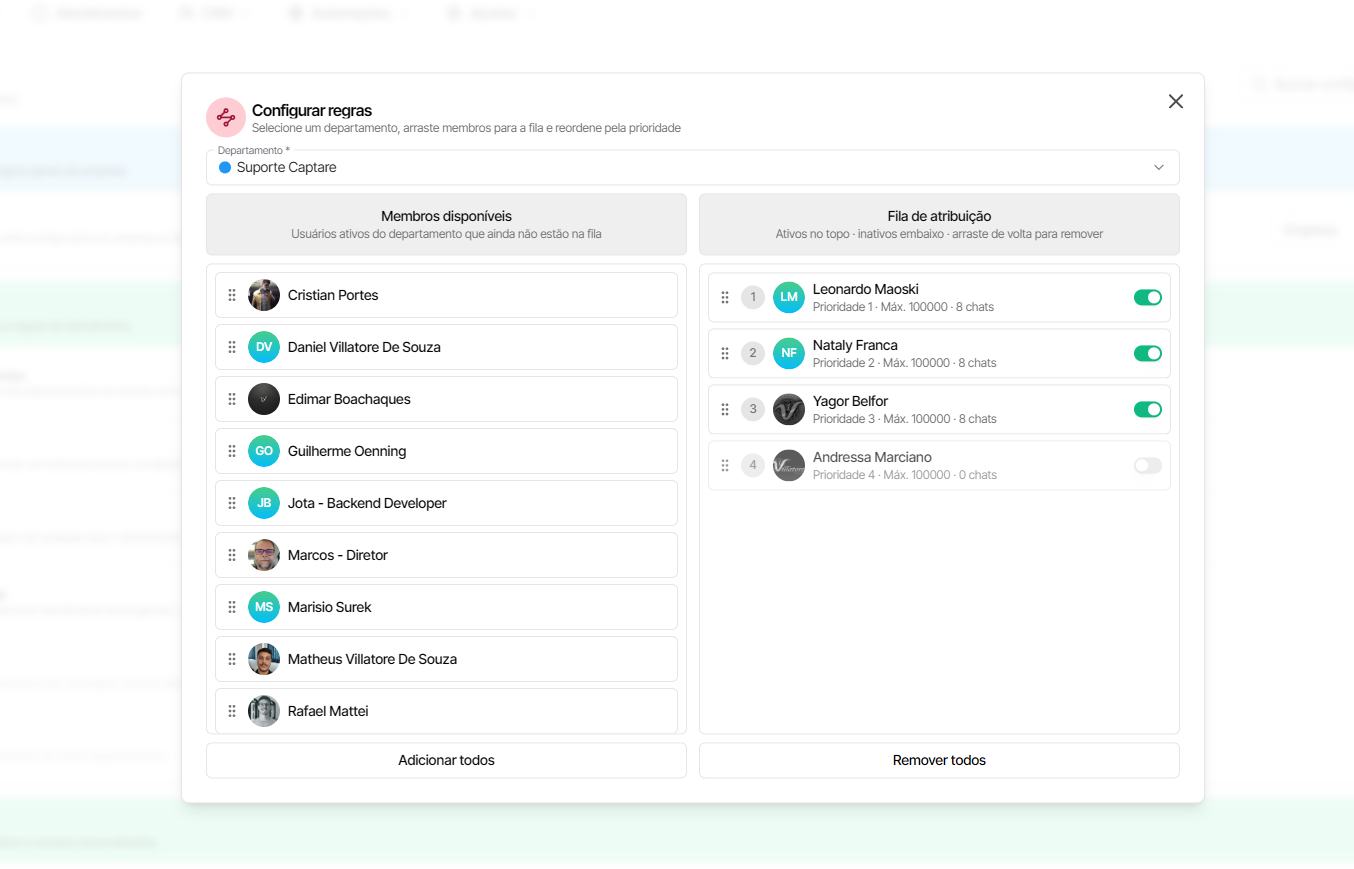The width and height of the screenshot is (1354, 869).
Task: Click priority badge 3 in queue
Action: [753, 409]
